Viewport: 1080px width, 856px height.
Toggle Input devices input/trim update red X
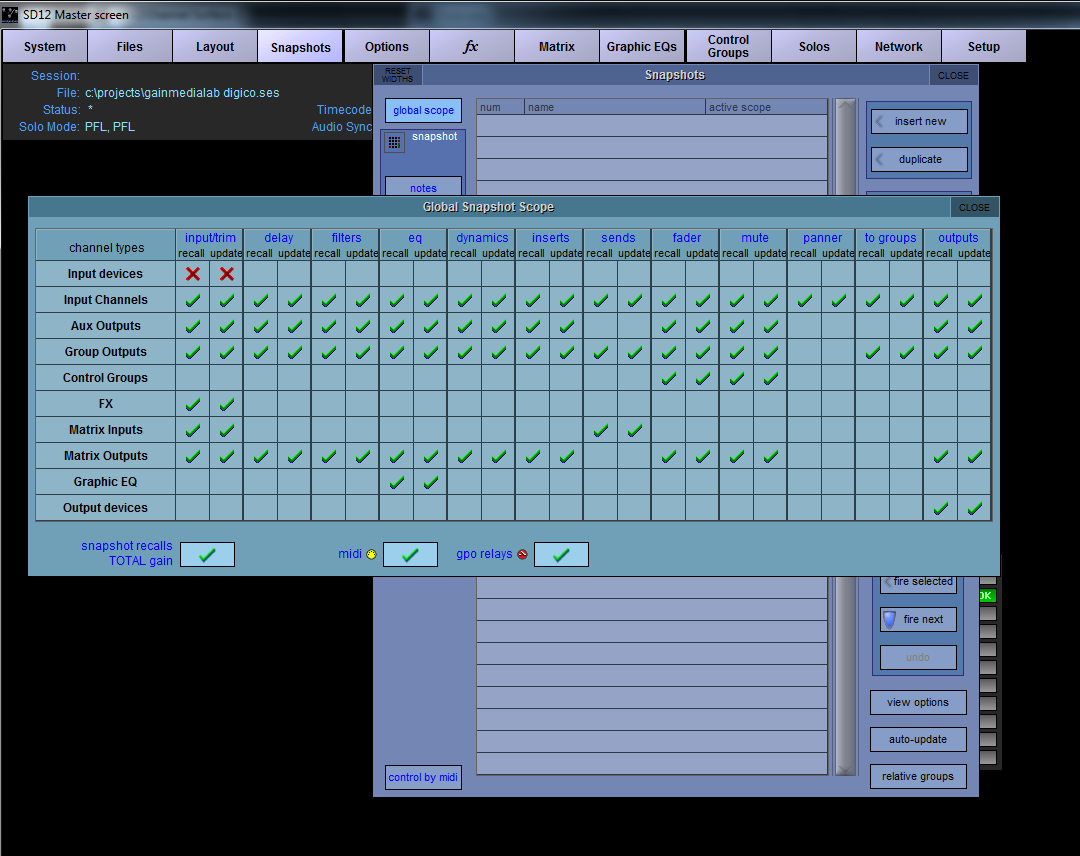(227, 274)
